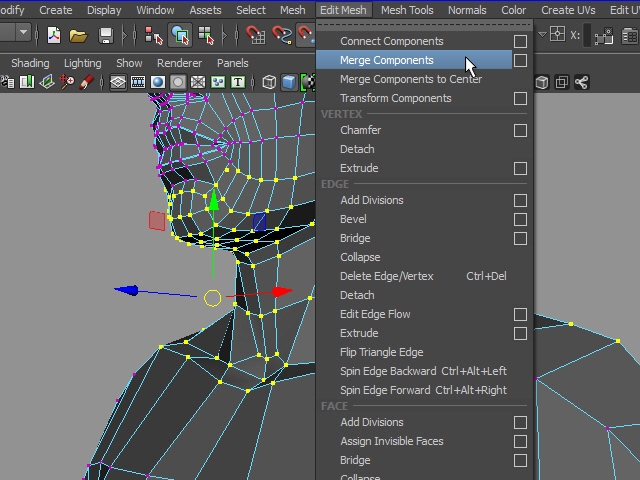Image resolution: width=640 pixels, height=480 pixels.
Task: Open Edit Edge Flow option box
Action: click(x=520, y=315)
